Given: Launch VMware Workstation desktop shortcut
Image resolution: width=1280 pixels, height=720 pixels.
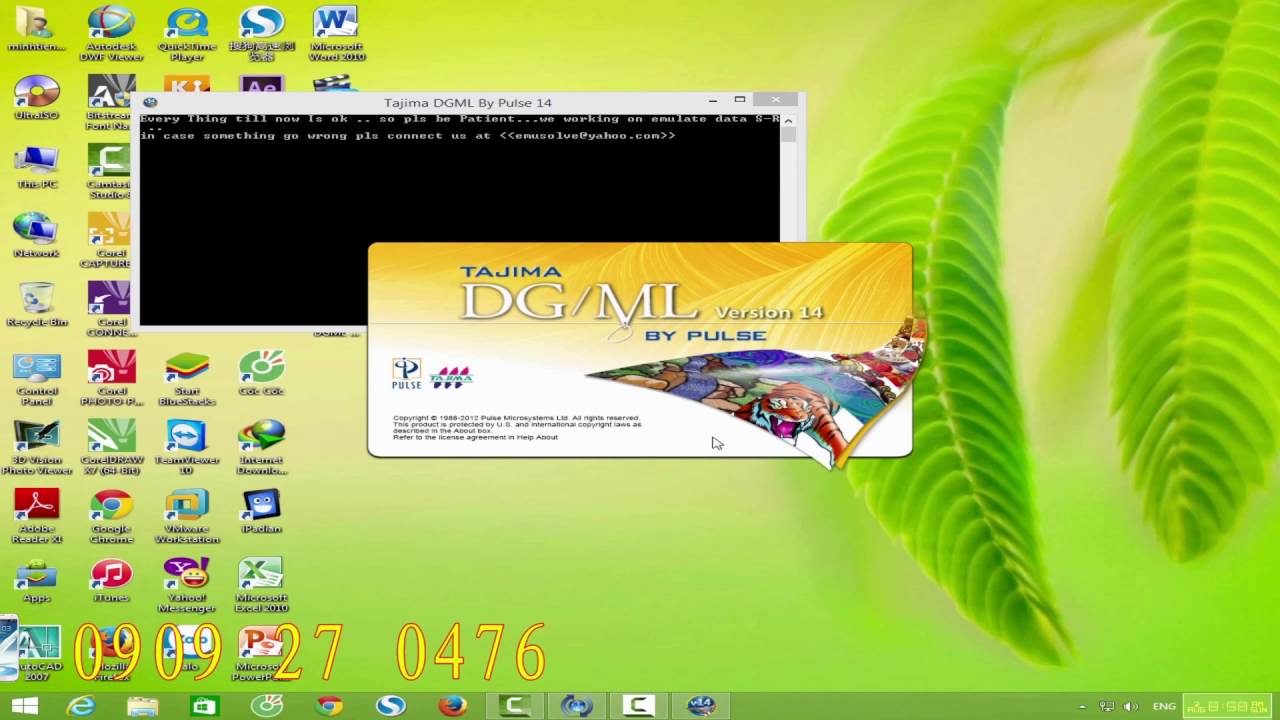Looking at the screenshot, I should point(187,516).
